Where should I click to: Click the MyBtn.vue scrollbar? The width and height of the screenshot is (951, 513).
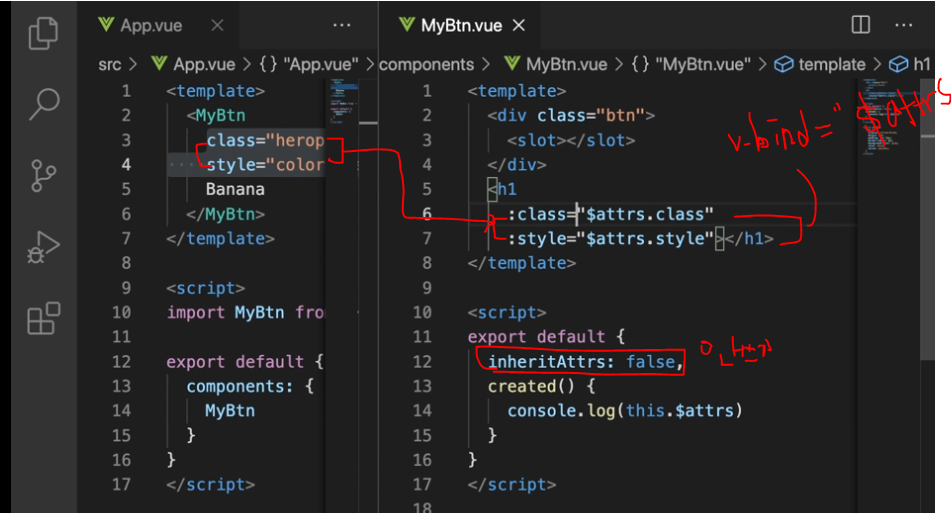(927, 218)
